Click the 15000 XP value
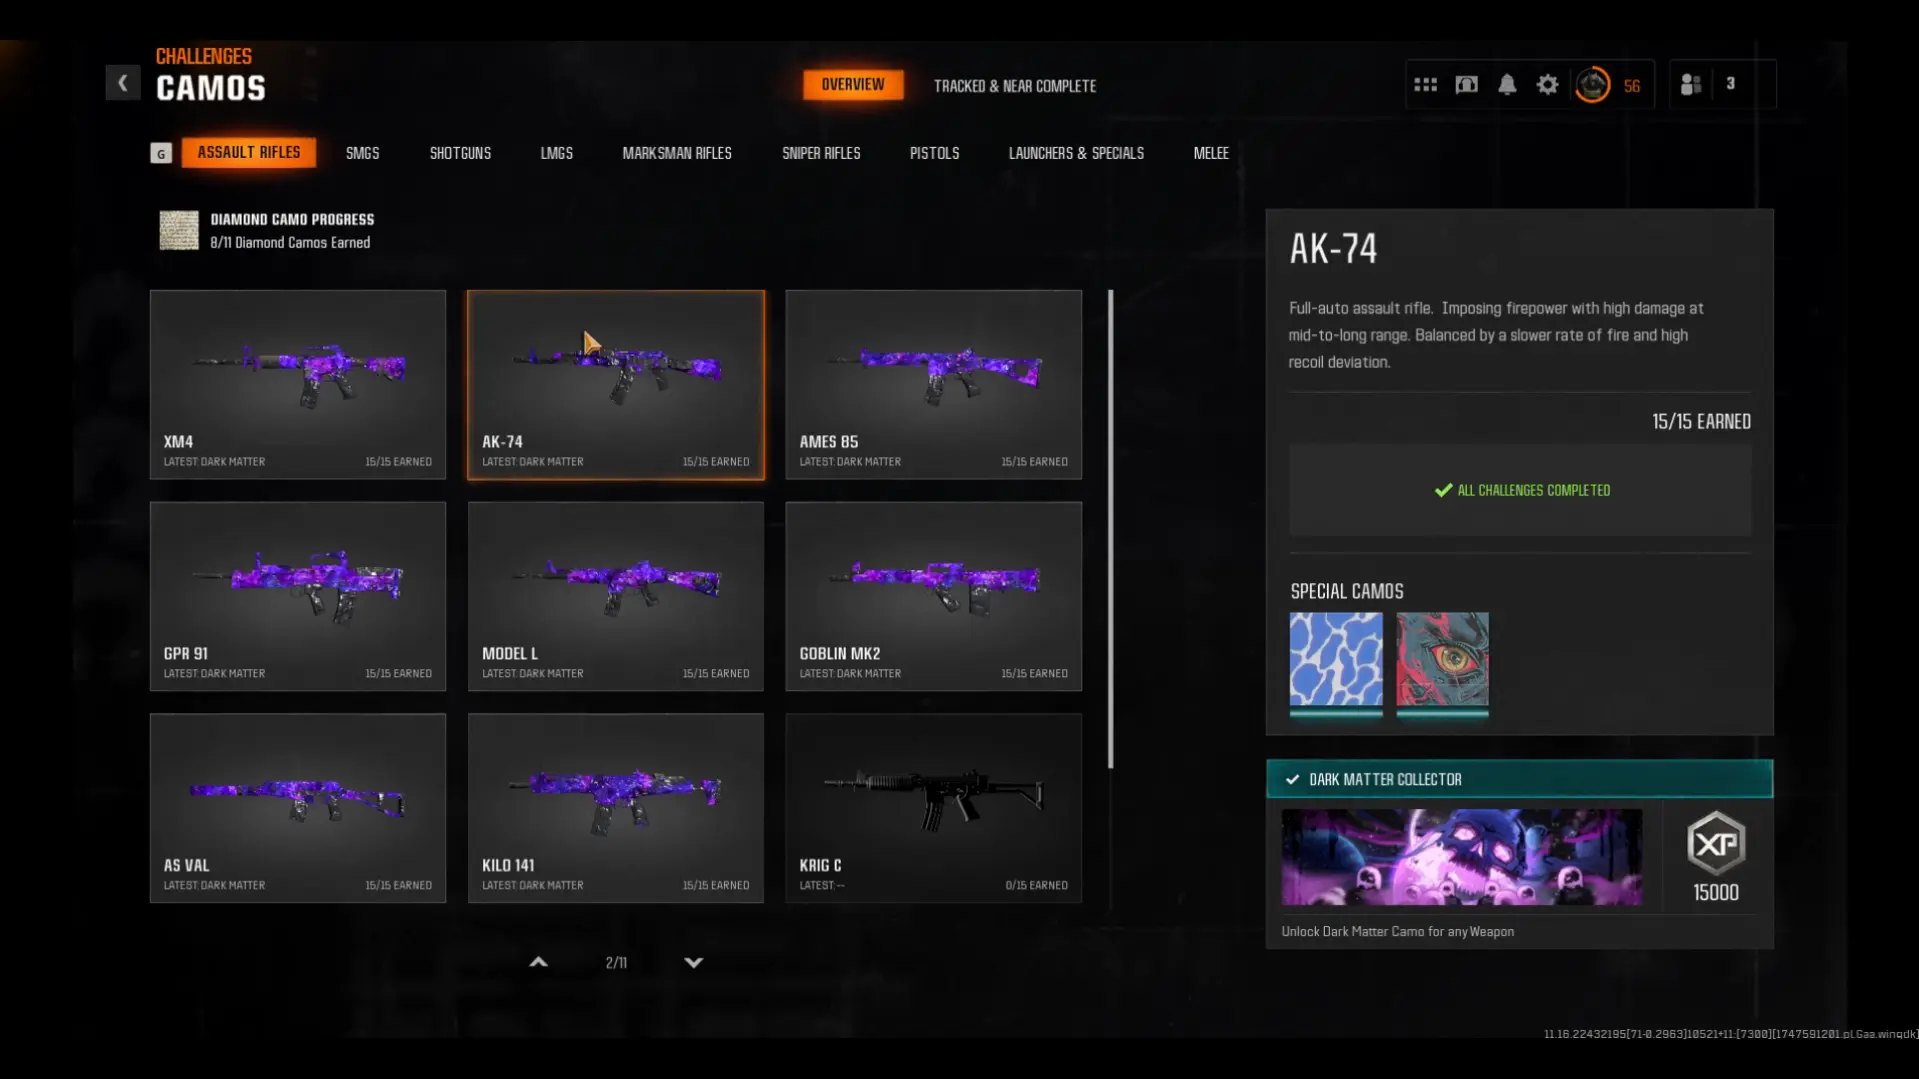 tap(1716, 892)
